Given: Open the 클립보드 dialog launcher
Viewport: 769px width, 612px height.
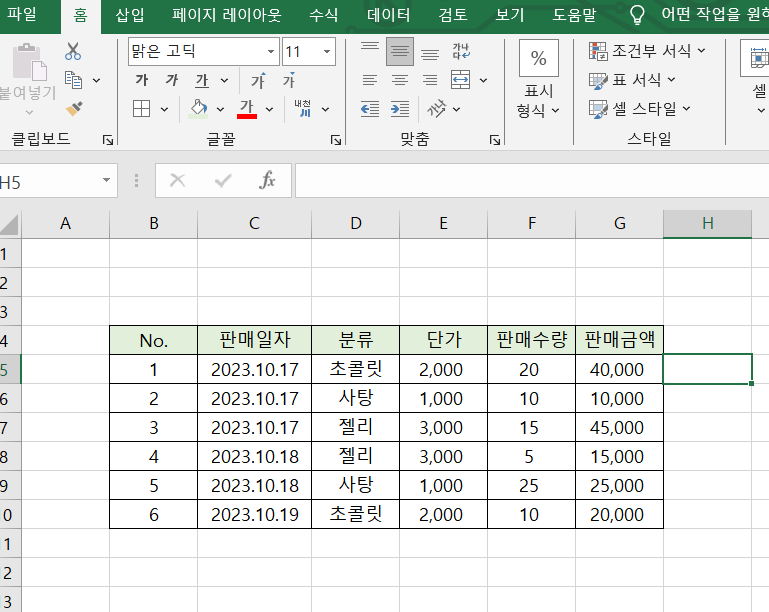Looking at the screenshot, I should tap(108, 141).
